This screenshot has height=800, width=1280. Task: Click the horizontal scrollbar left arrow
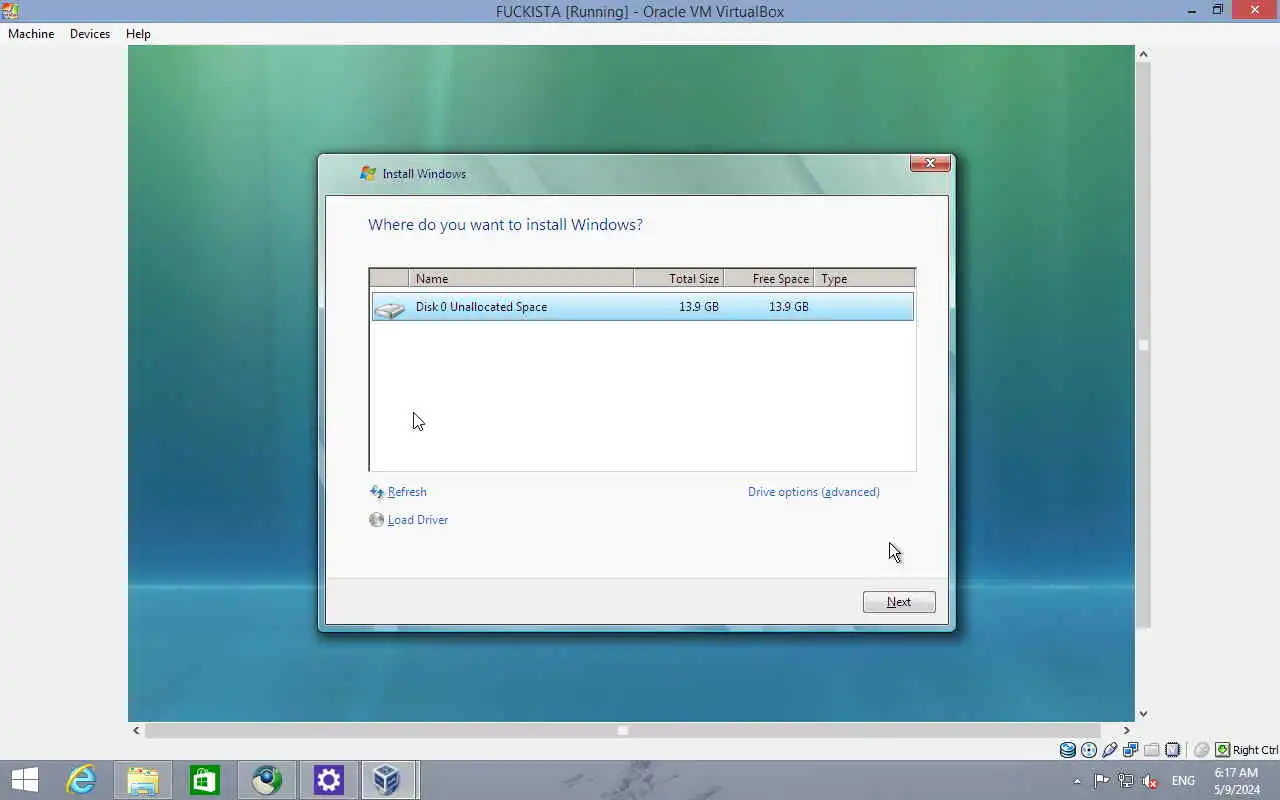(136, 731)
